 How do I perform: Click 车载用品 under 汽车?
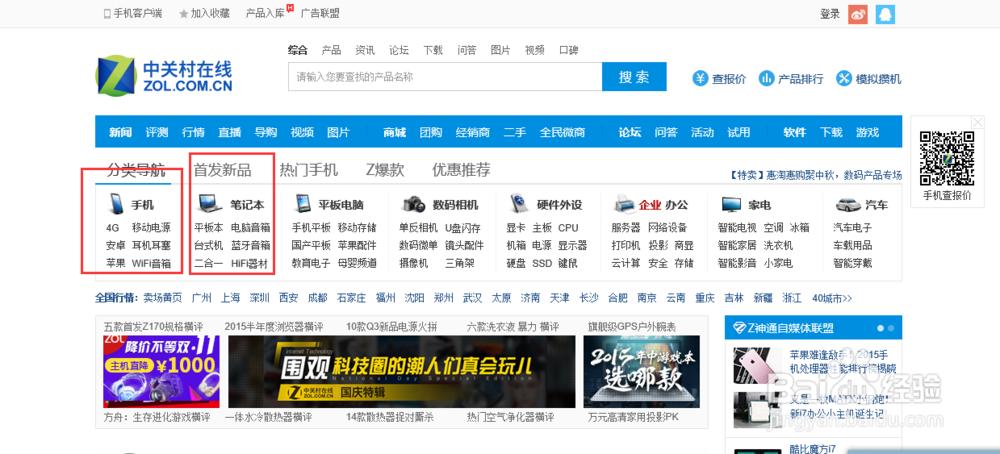coord(853,245)
